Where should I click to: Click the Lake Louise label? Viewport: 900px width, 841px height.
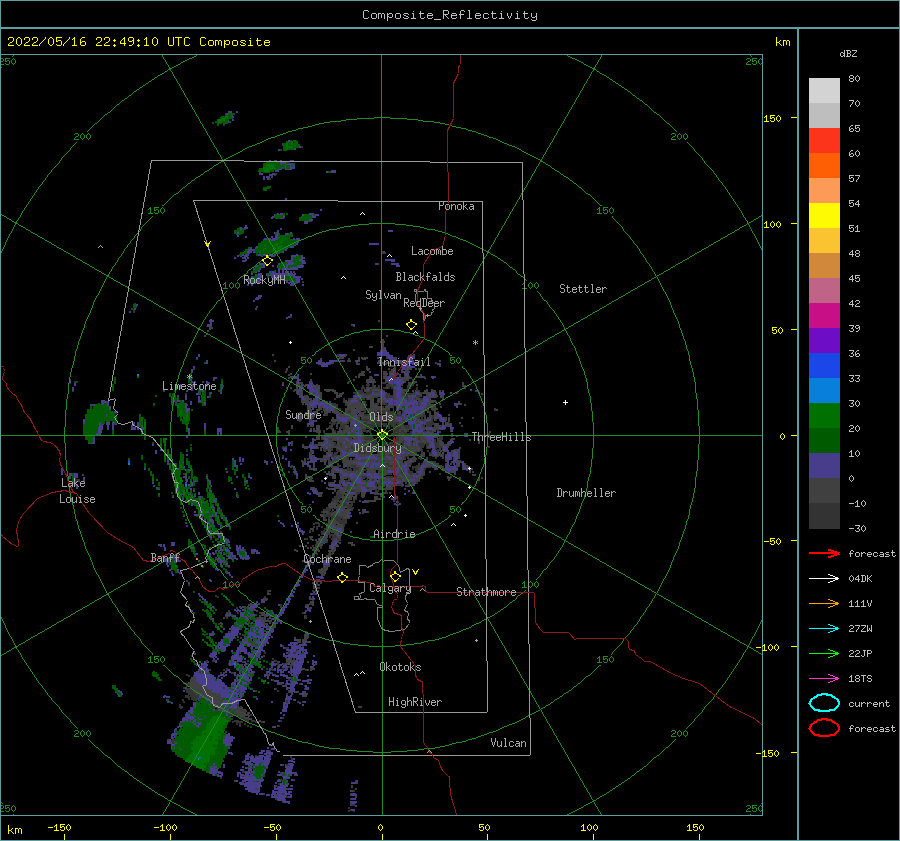click(x=77, y=491)
